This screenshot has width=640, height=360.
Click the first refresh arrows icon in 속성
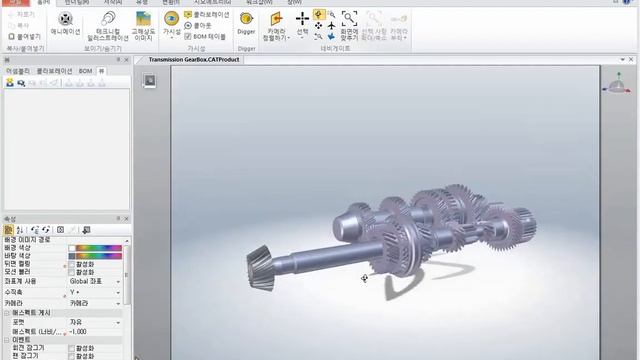[x=35, y=230]
